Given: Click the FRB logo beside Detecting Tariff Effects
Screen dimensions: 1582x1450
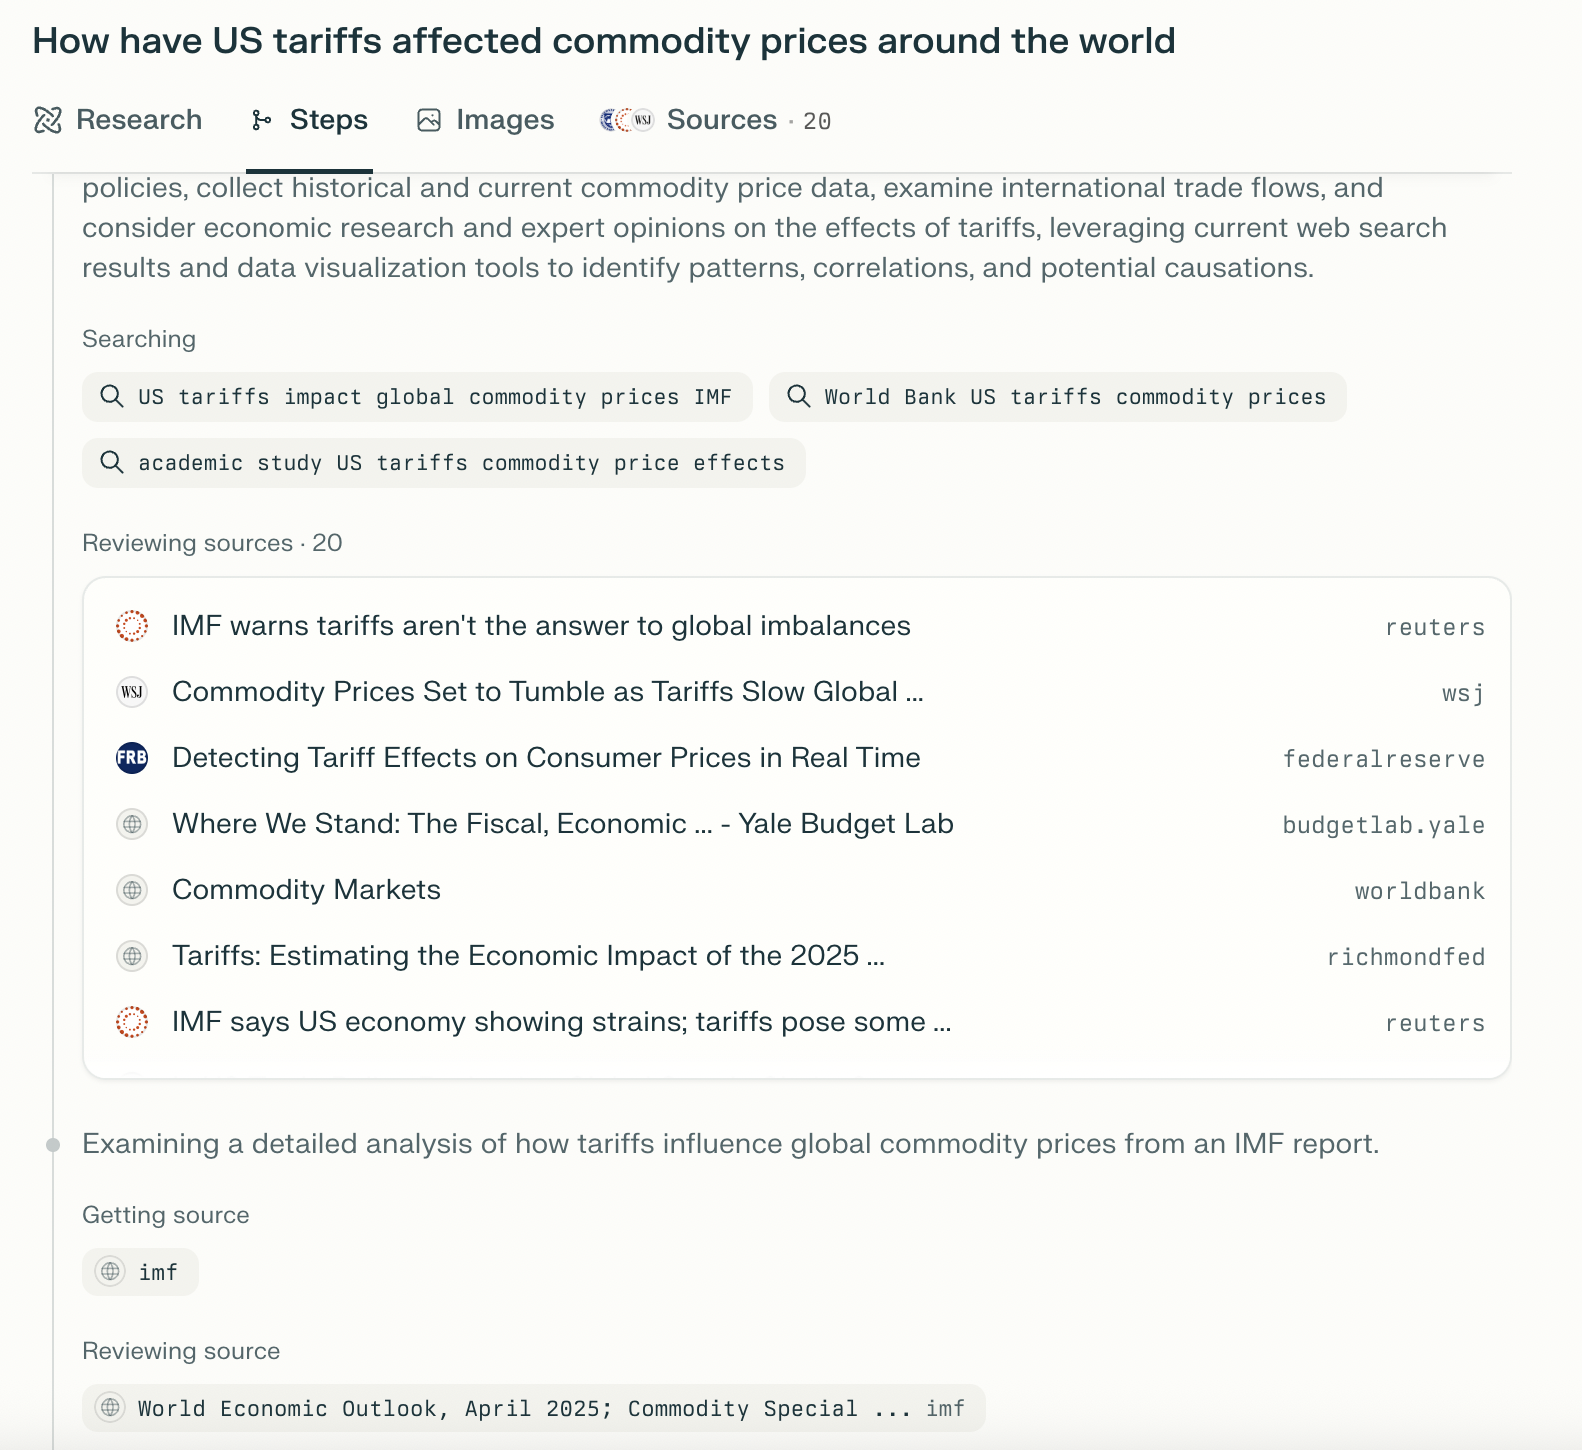Looking at the screenshot, I should (132, 758).
